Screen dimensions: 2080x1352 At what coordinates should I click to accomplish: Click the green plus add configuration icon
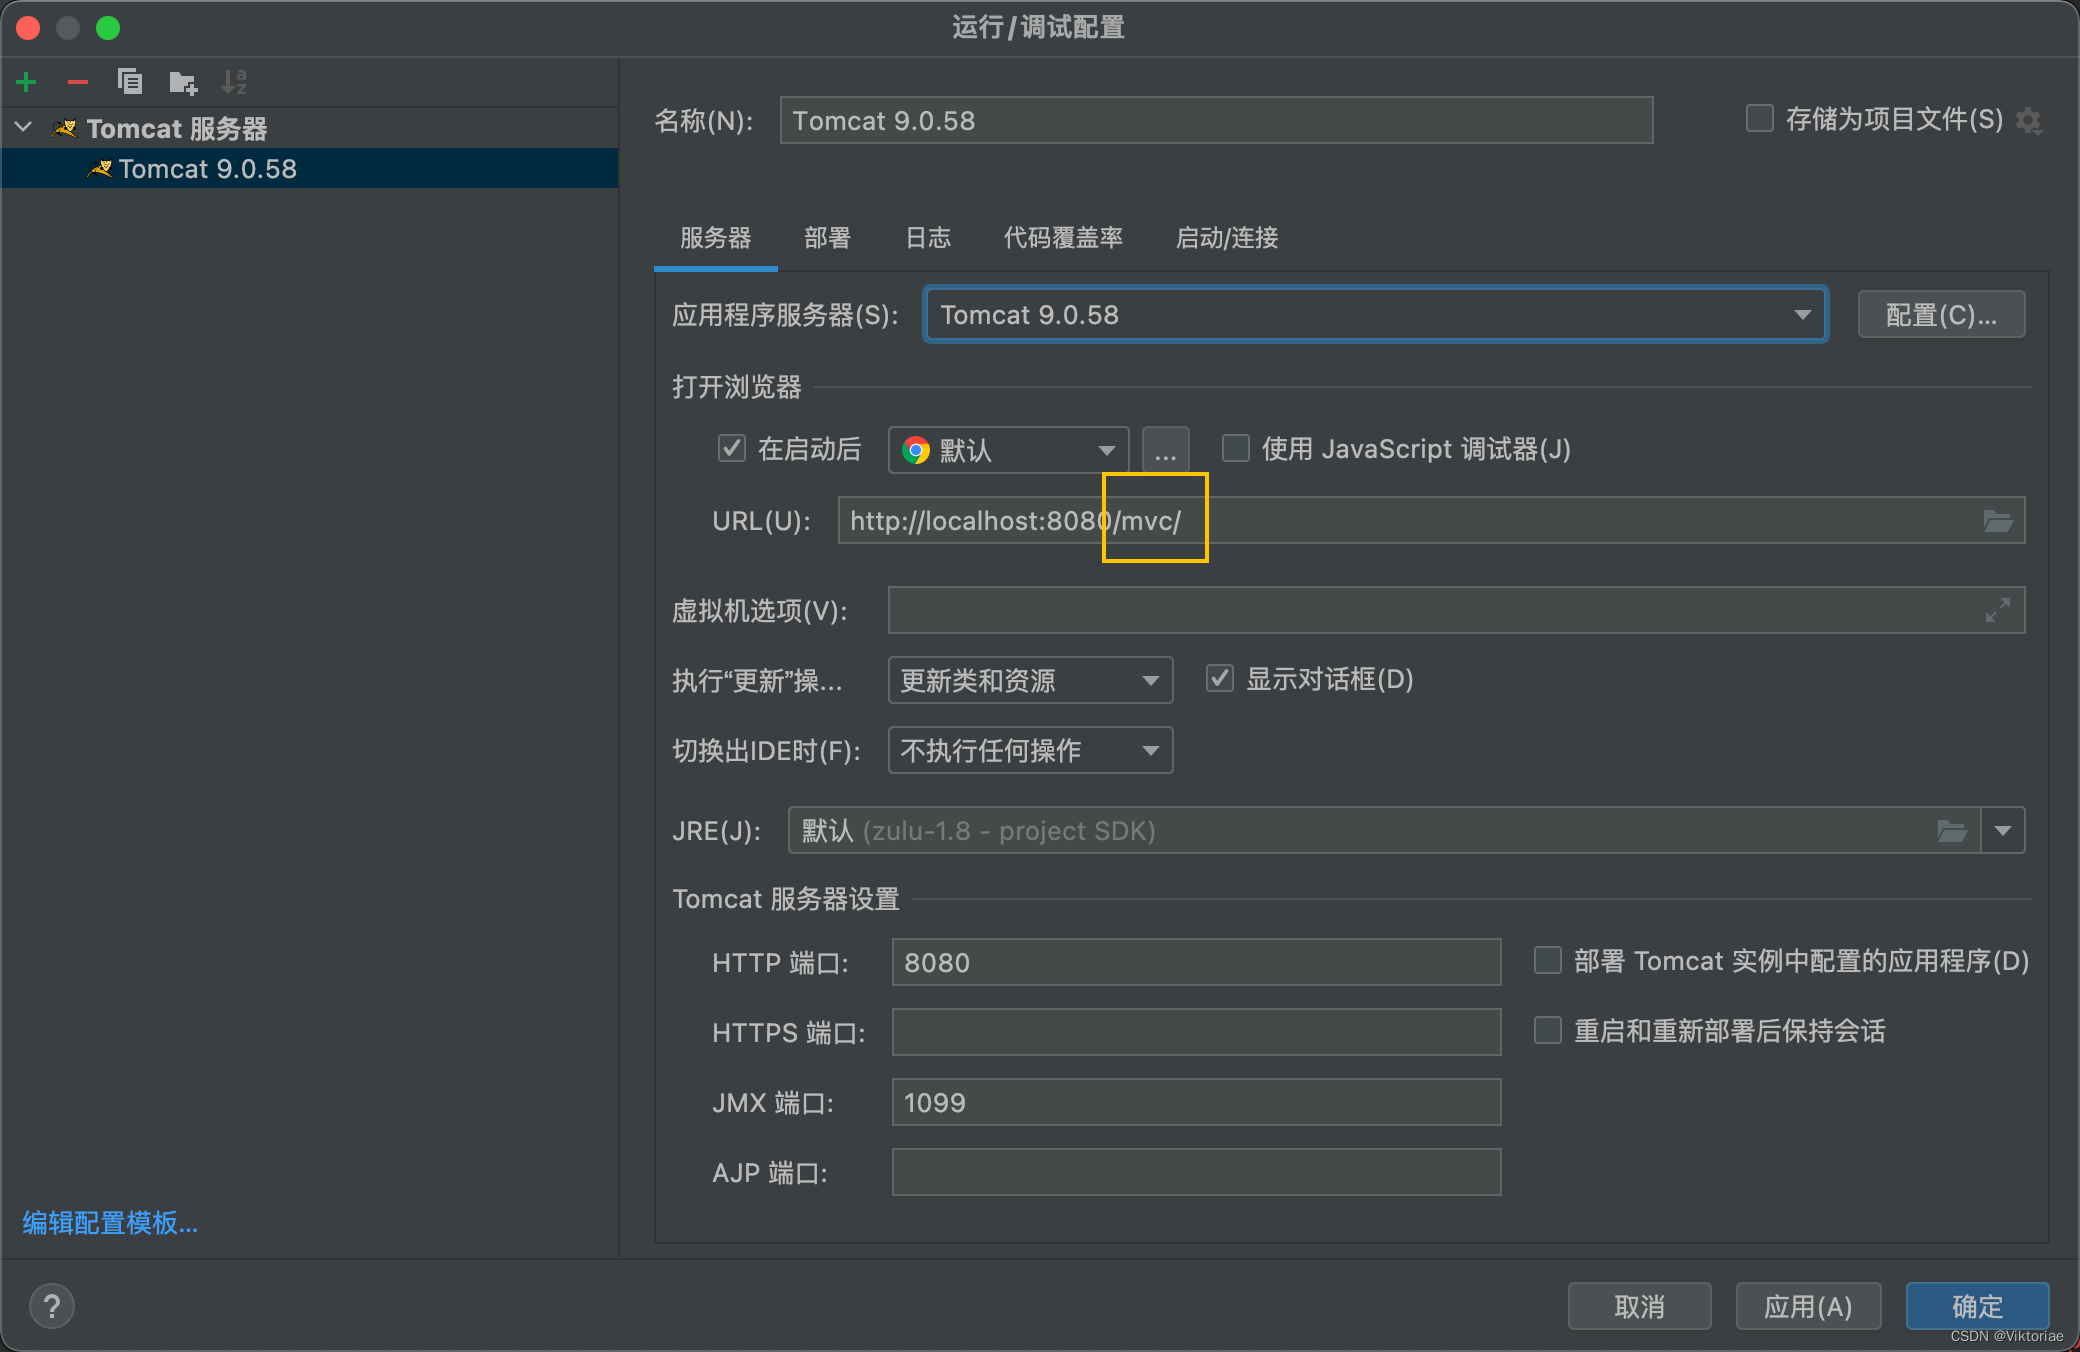27,82
